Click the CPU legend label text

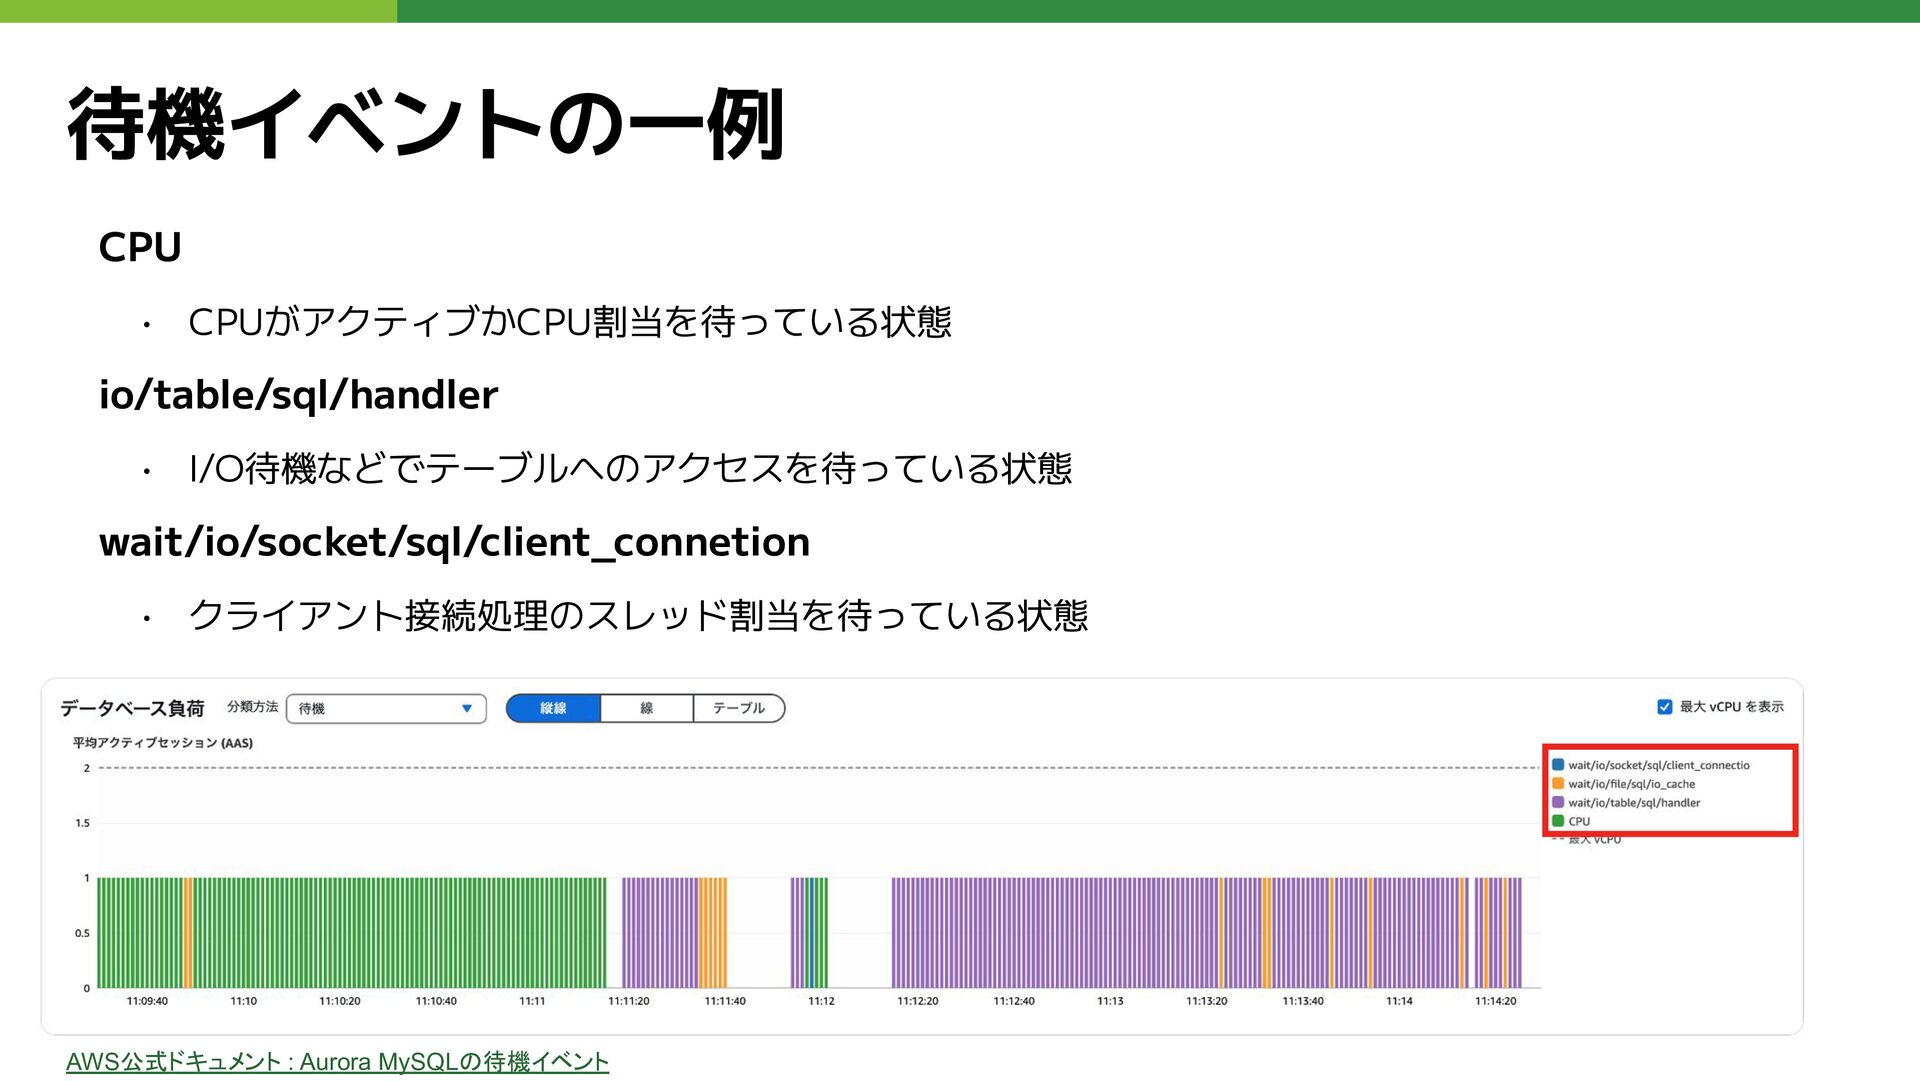click(1579, 821)
